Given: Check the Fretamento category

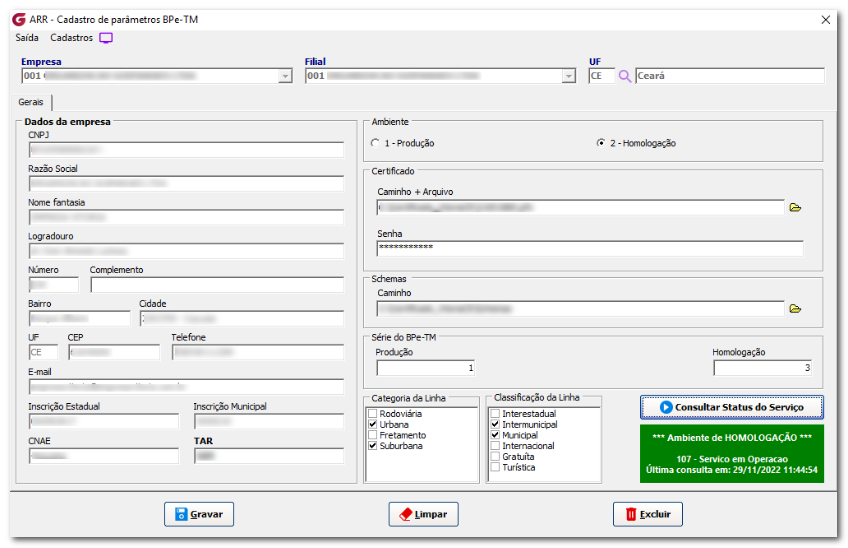Looking at the screenshot, I should (373, 435).
